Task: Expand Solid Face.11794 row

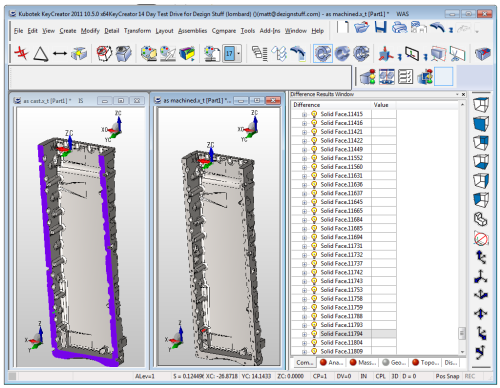Action: click(x=304, y=334)
